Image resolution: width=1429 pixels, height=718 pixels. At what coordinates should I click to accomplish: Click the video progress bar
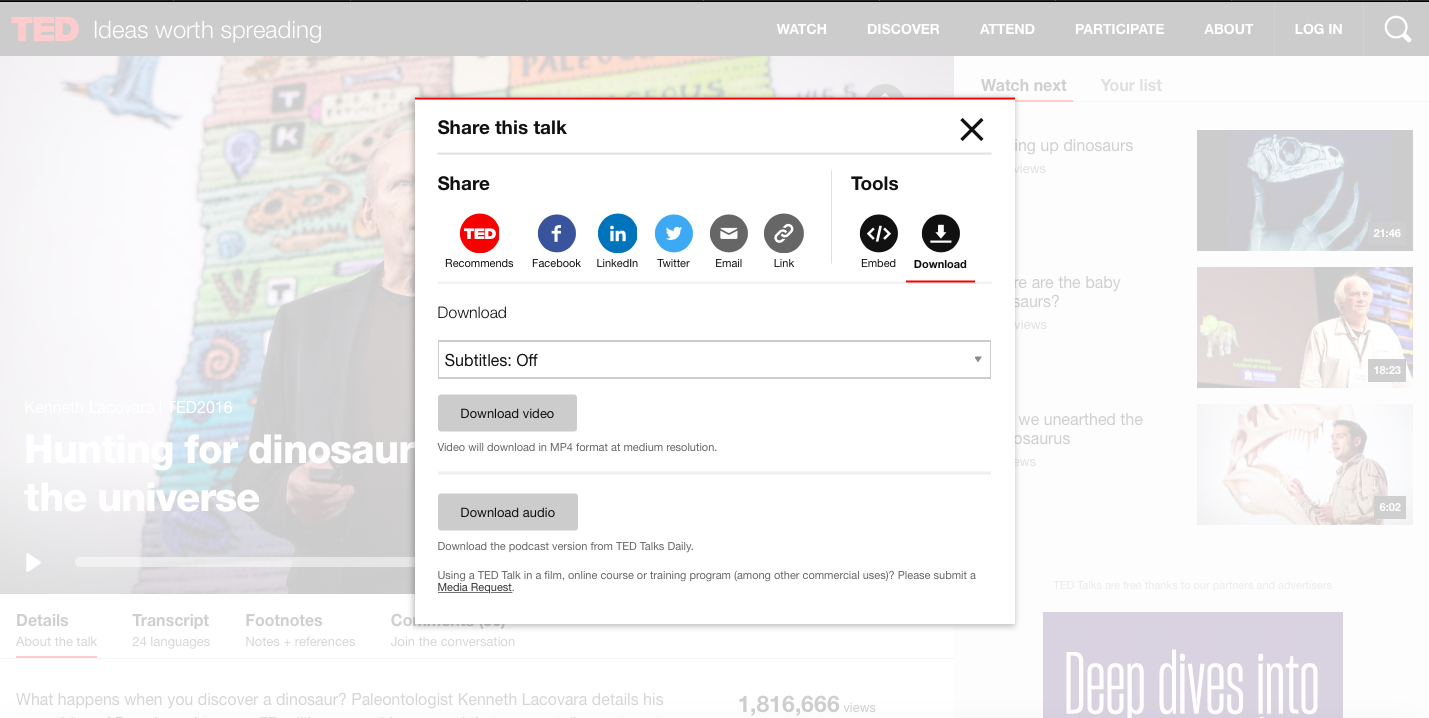pos(245,562)
